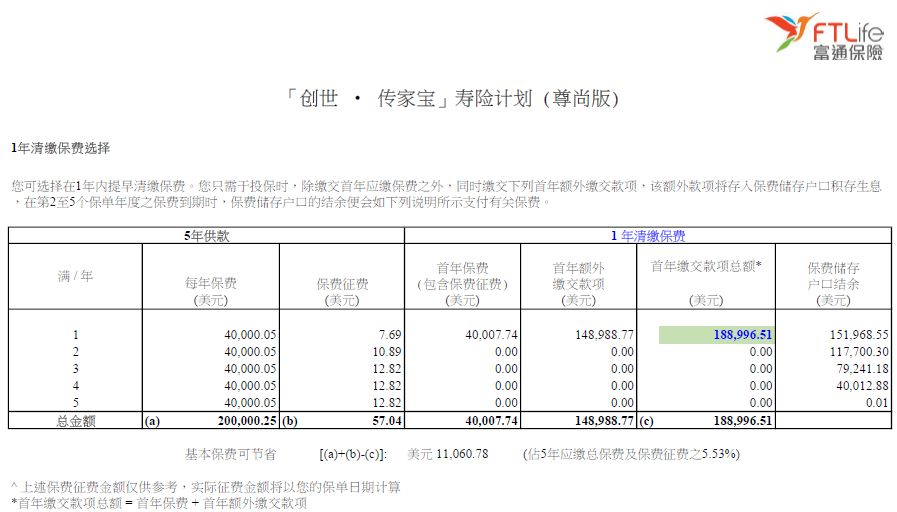Click the column header 保费征费 (美元)
The image size is (897, 512).
tap(342, 291)
